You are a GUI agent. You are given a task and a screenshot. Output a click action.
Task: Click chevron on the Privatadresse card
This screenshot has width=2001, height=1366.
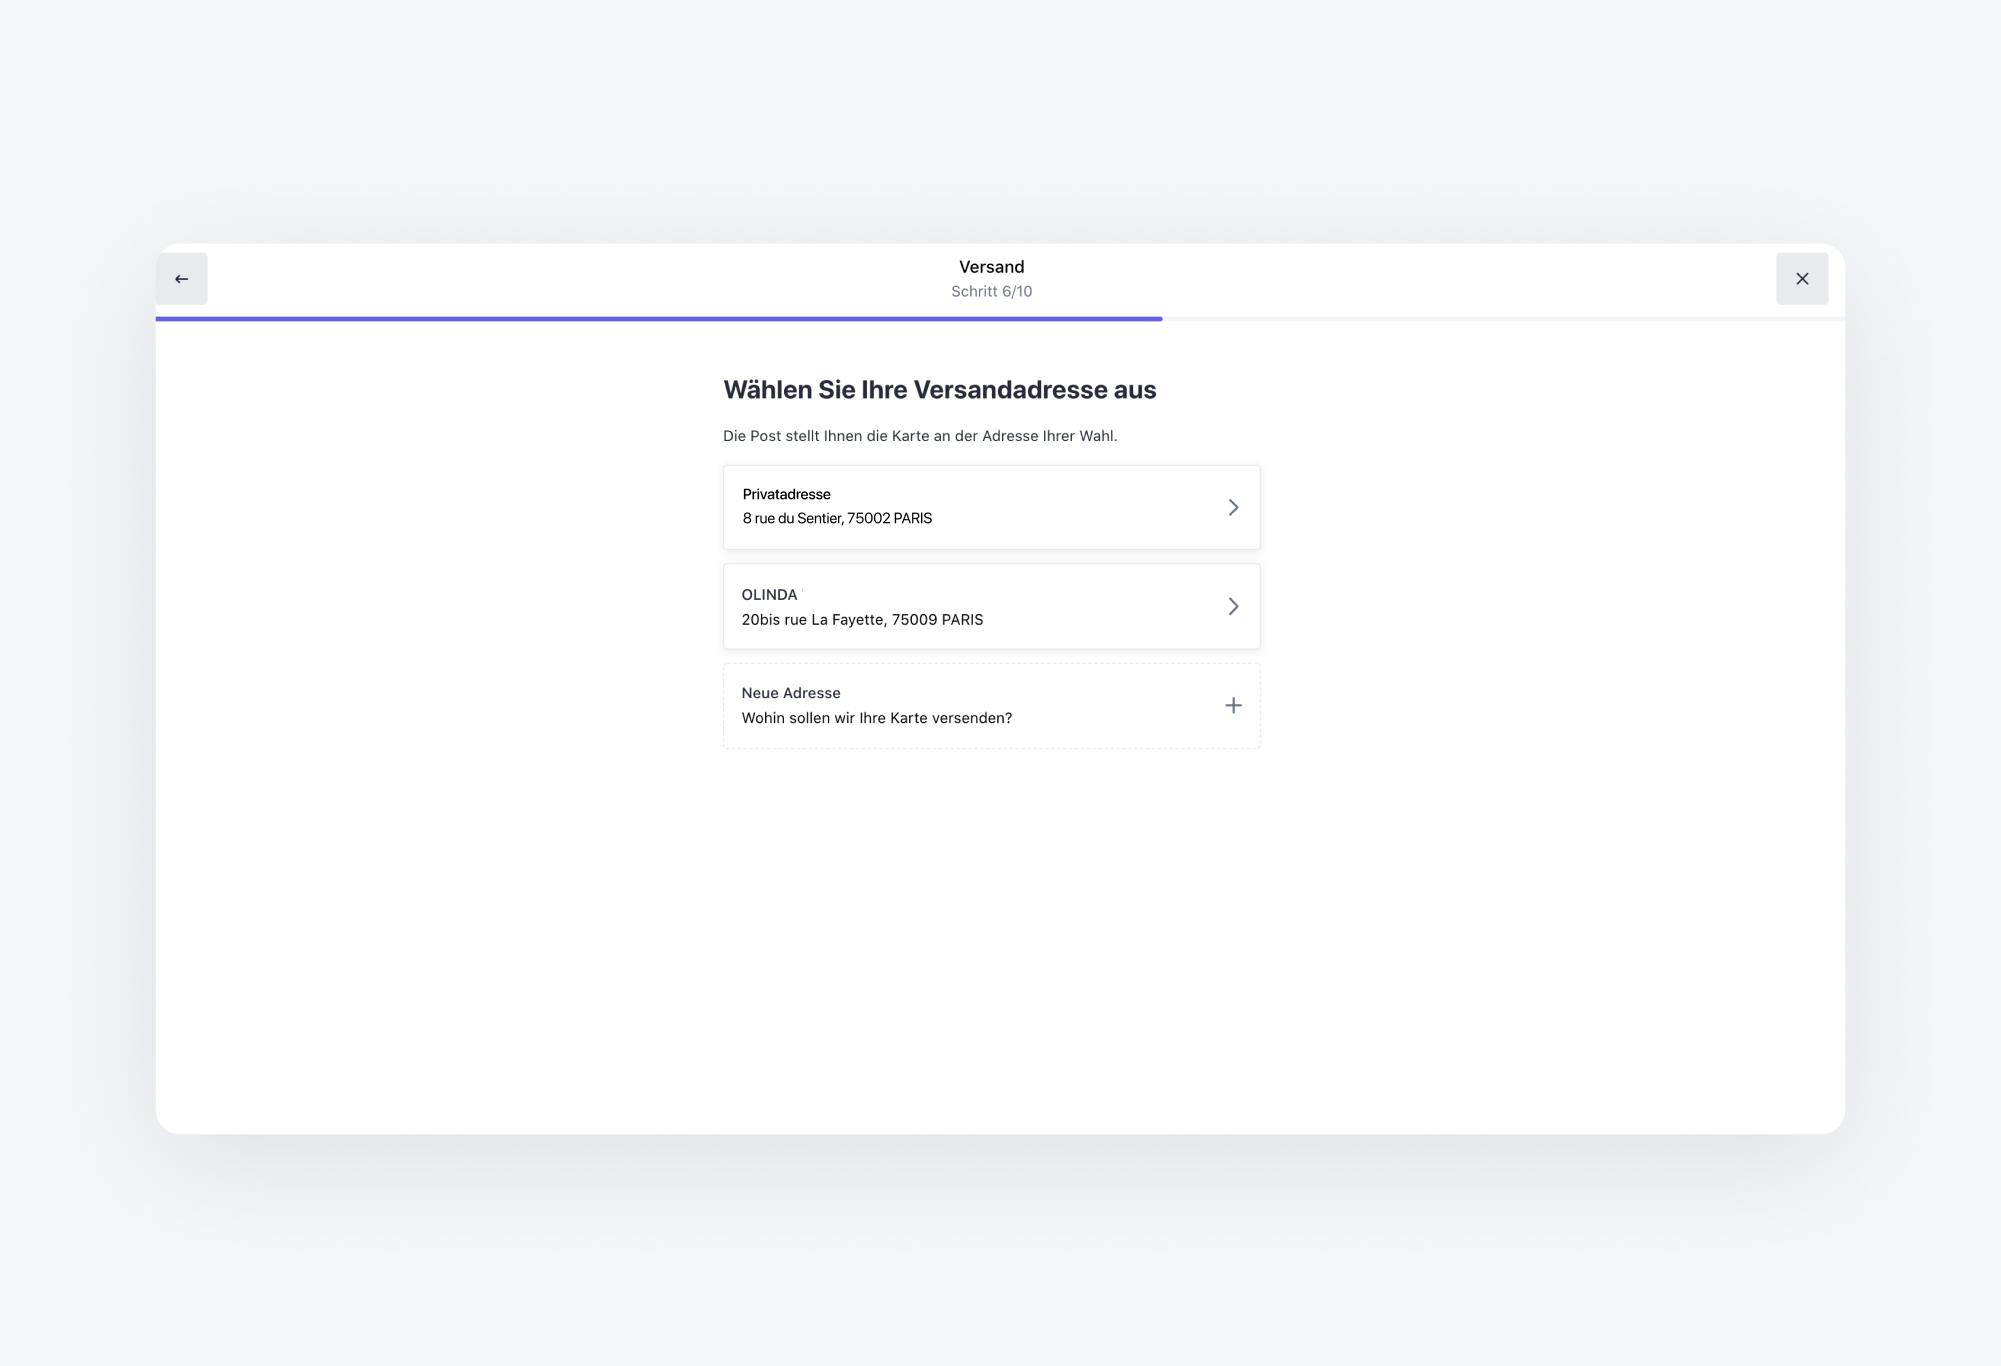point(1233,508)
